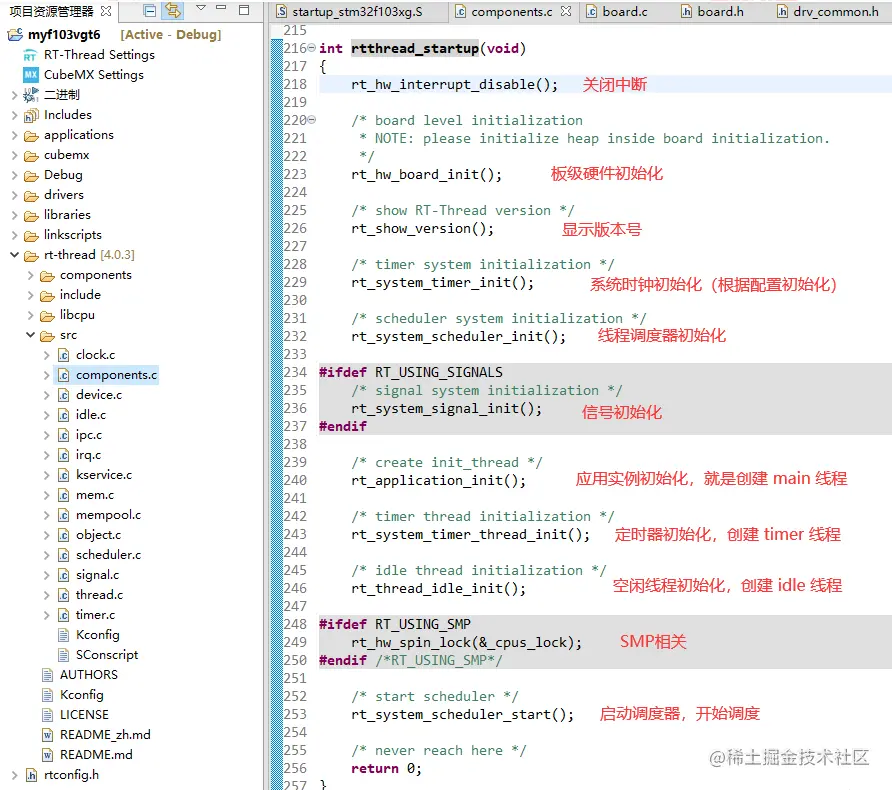Image resolution: width=892 pixels, height=790 pixels.
Task: Collapse all in project explorer toolbar
Action: (x=150, y=11)
